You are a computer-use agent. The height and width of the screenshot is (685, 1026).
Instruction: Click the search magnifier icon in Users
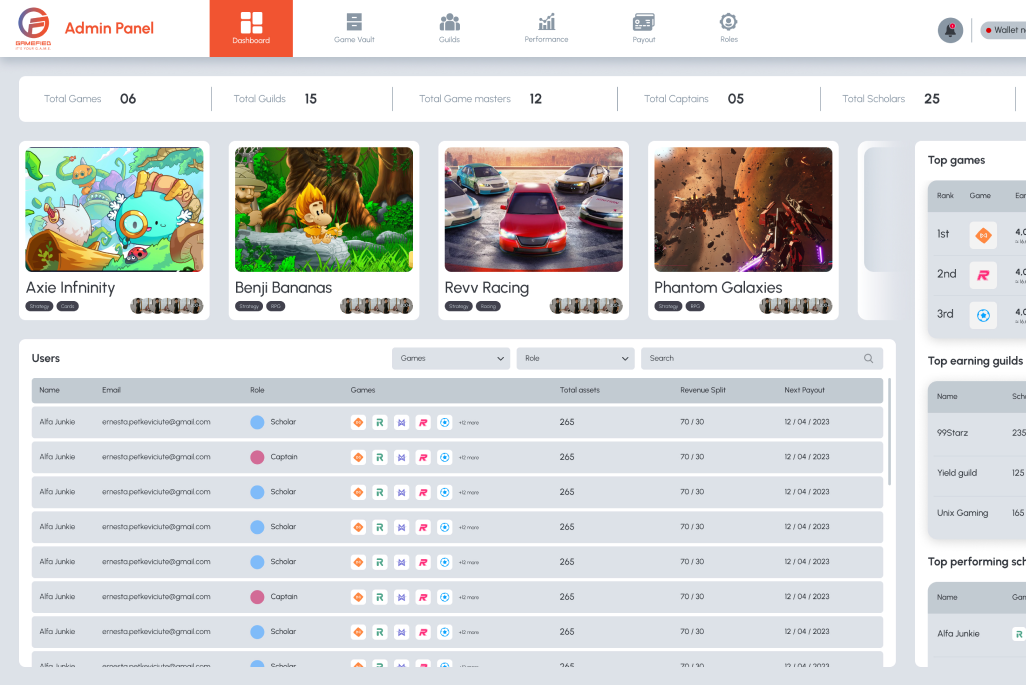point(869,358)
